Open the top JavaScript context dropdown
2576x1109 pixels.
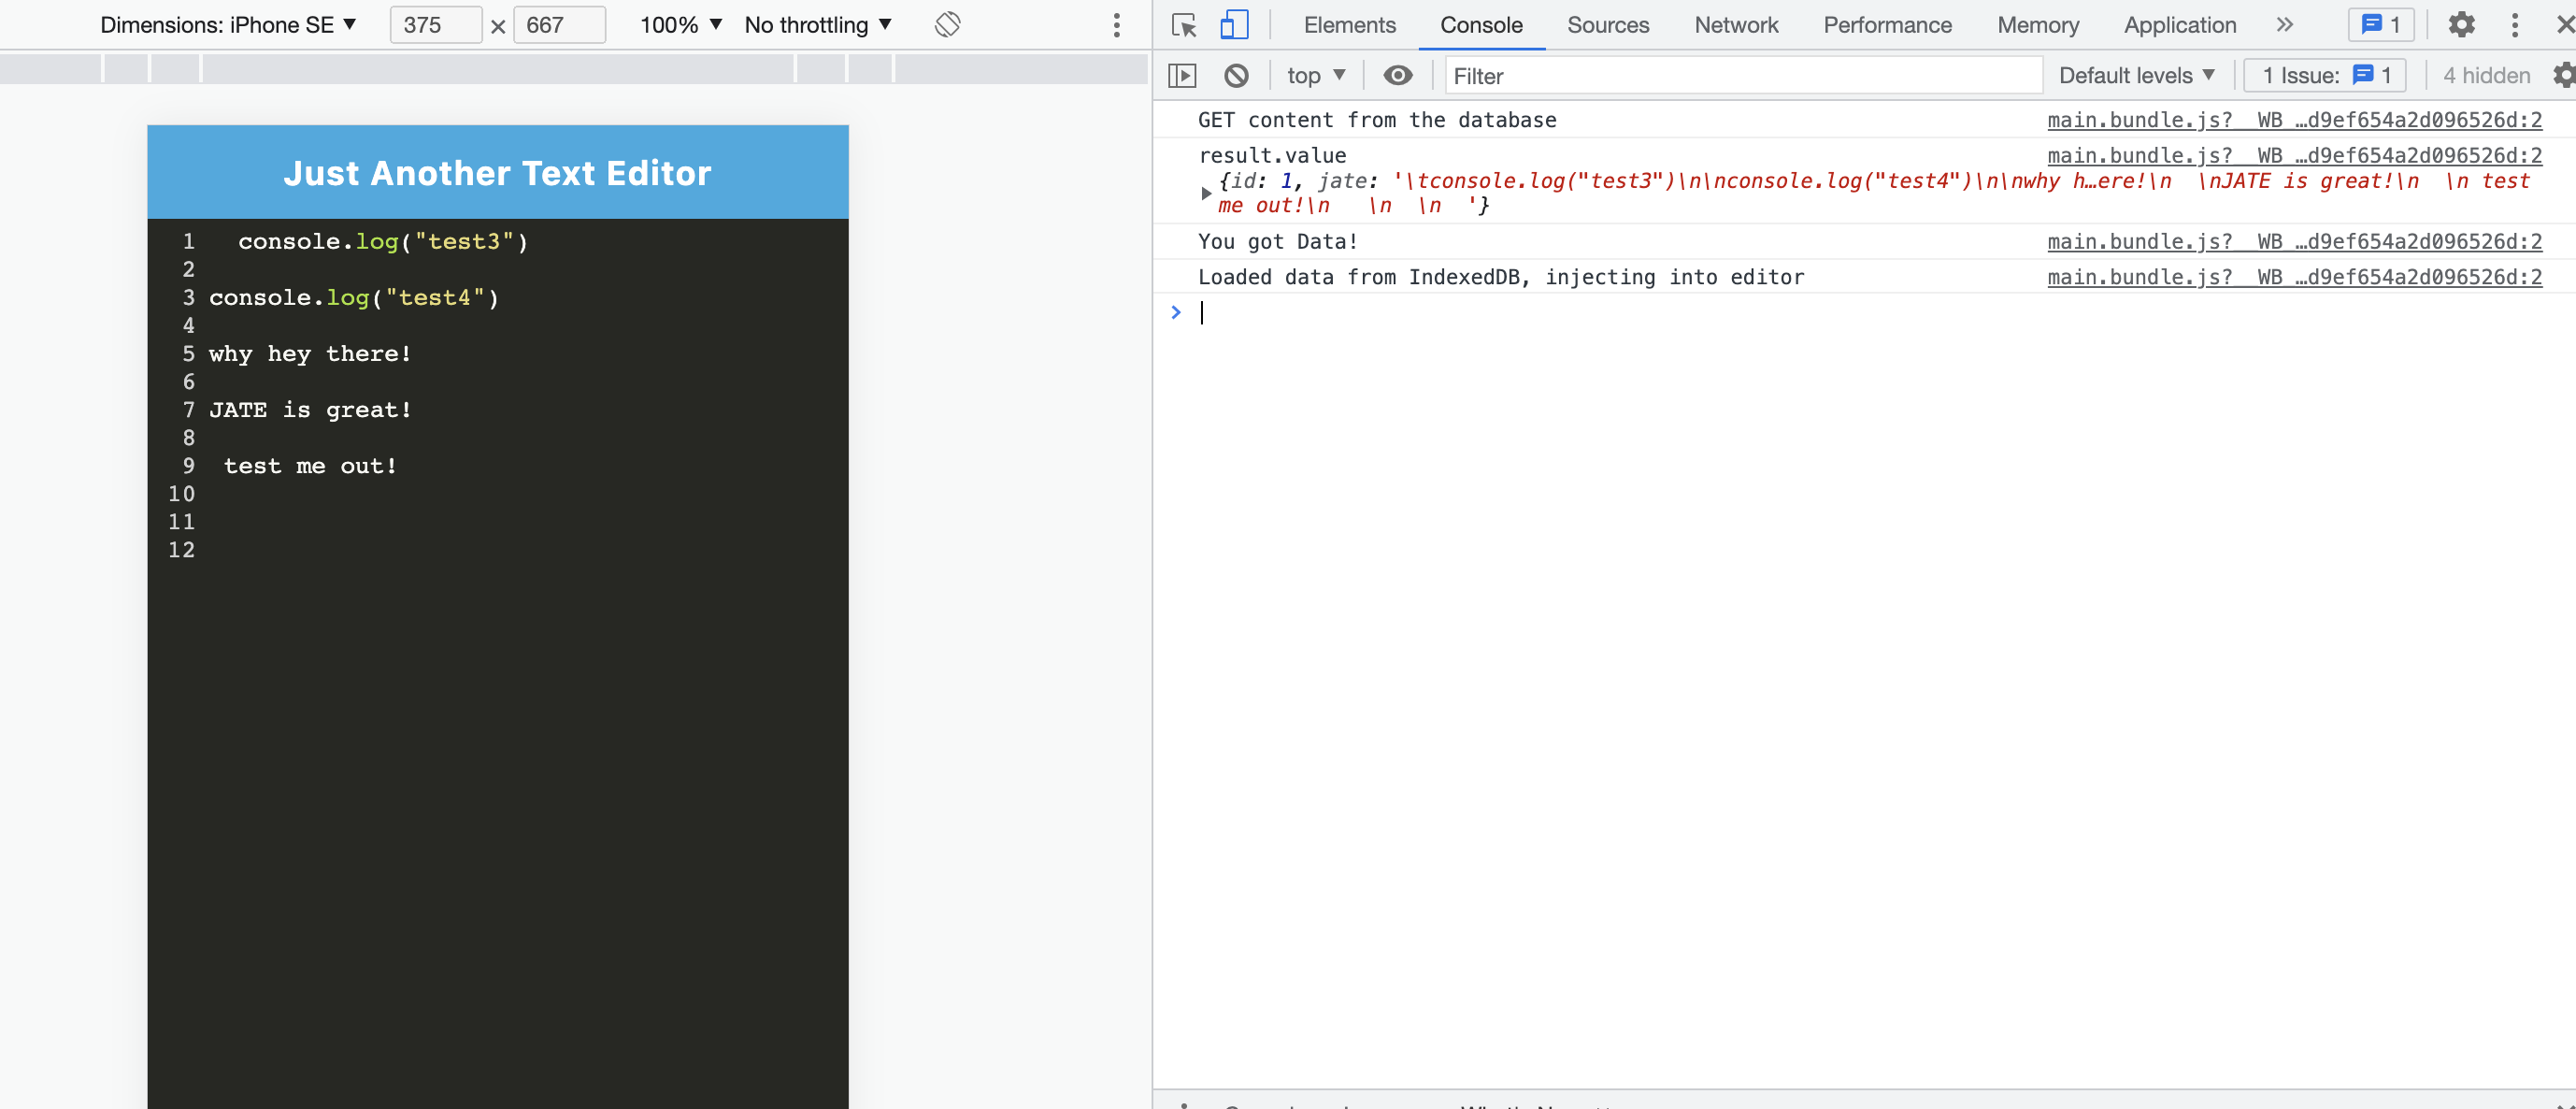coord(1316,75)
